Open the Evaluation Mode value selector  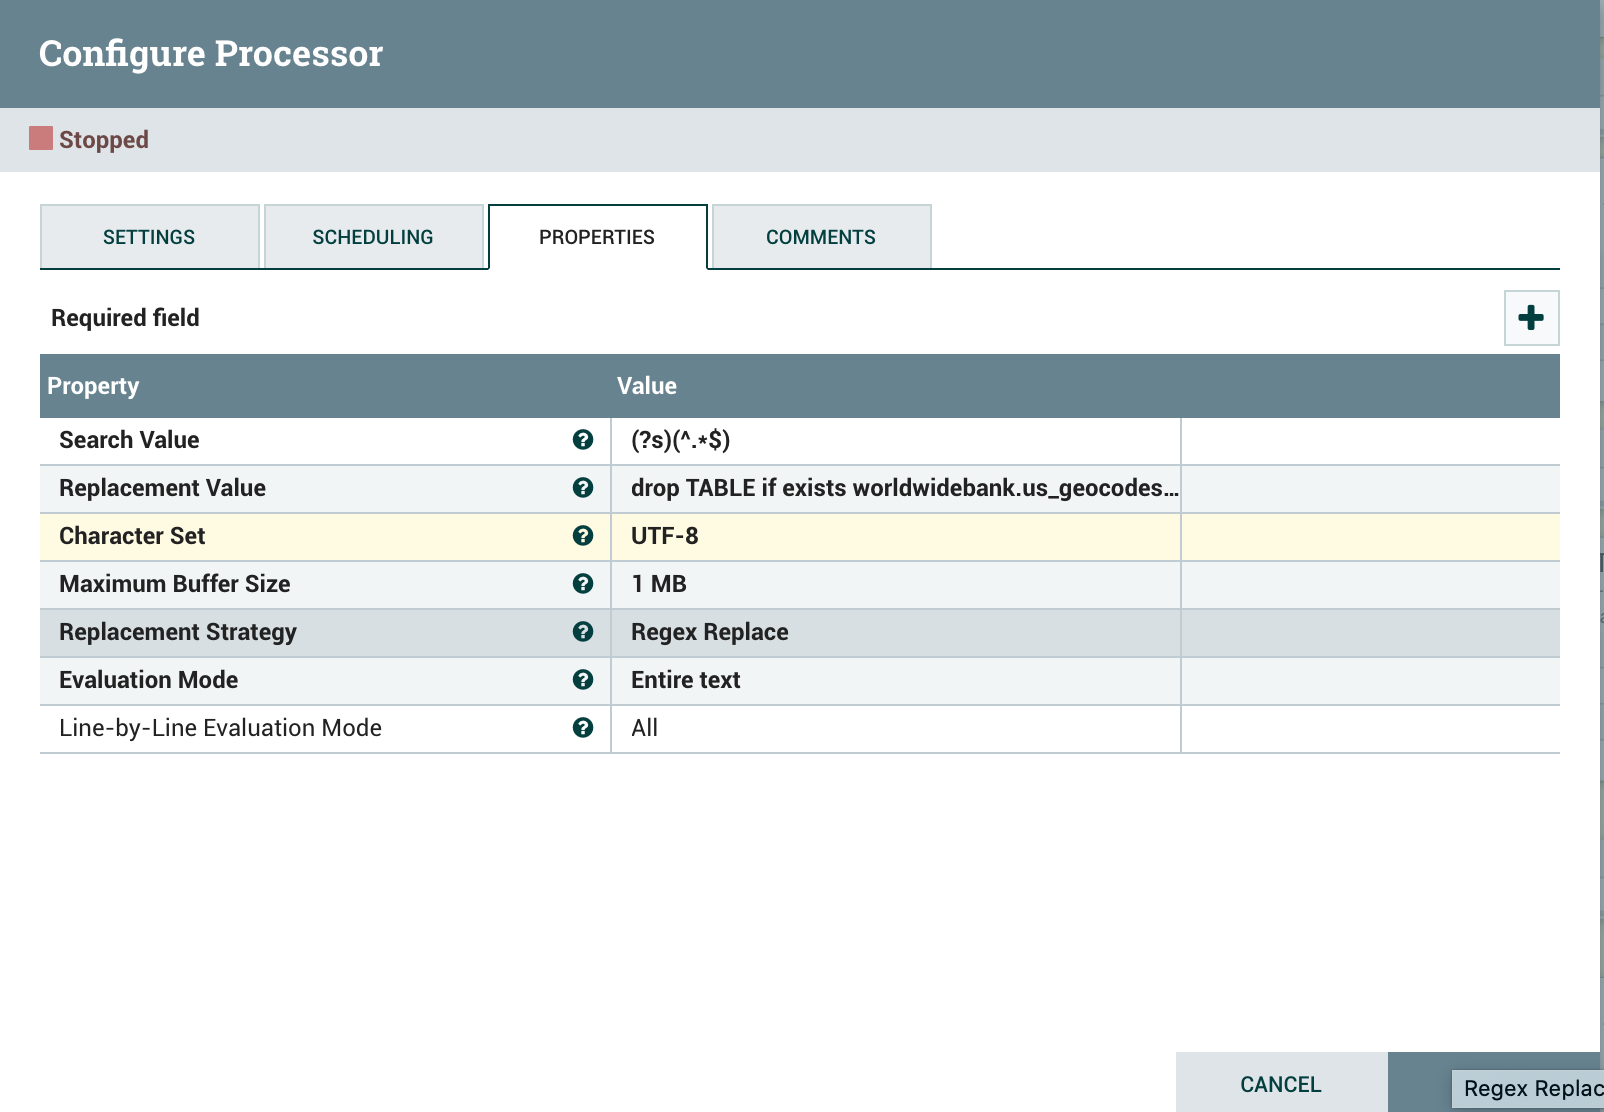click(x=895, y=680)
